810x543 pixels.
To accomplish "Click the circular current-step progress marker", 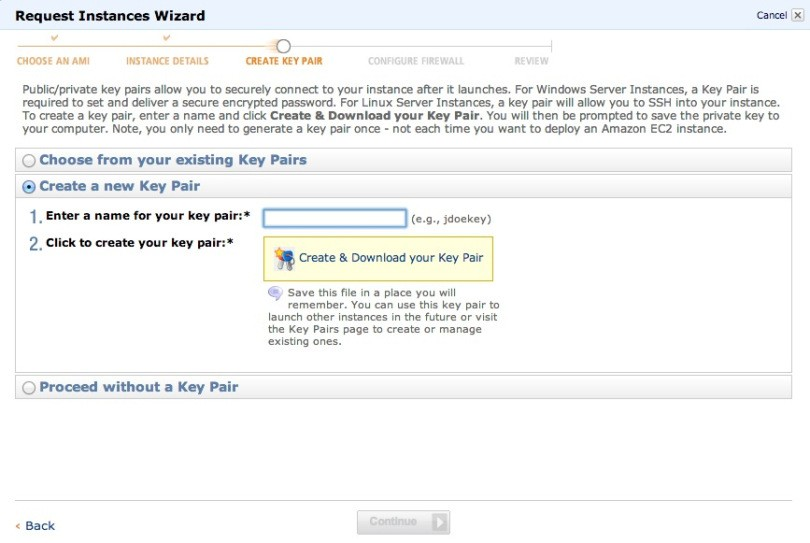I will tap(283, 46).
